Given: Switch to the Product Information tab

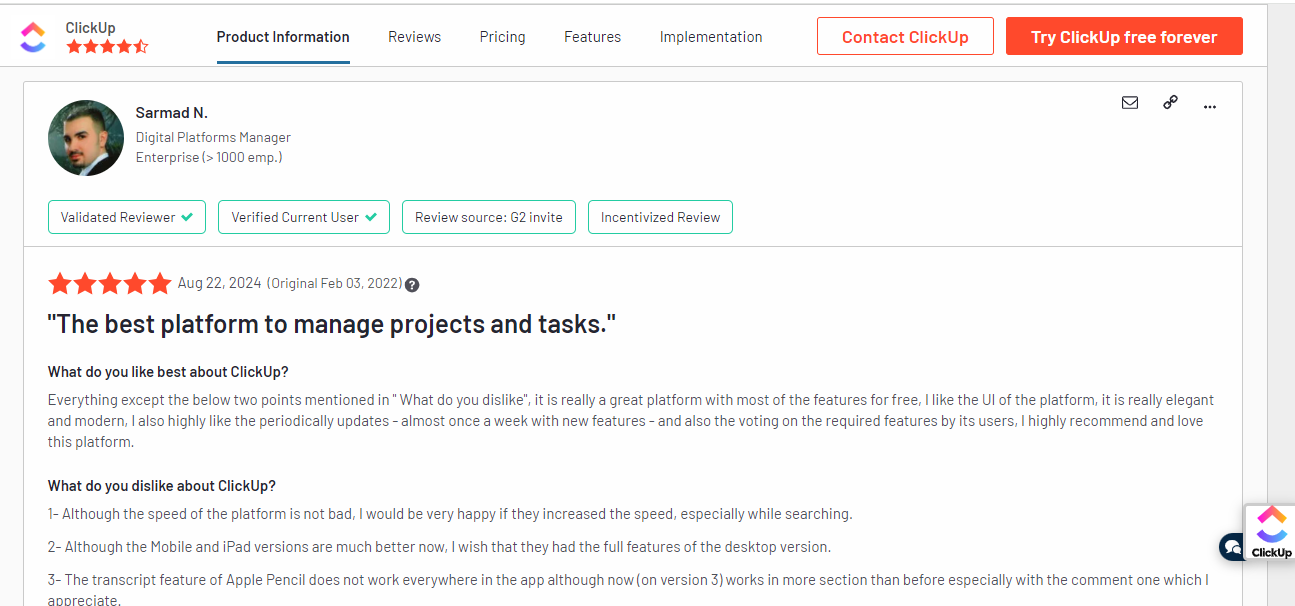Looking at the screenshot, I should 283,37.
